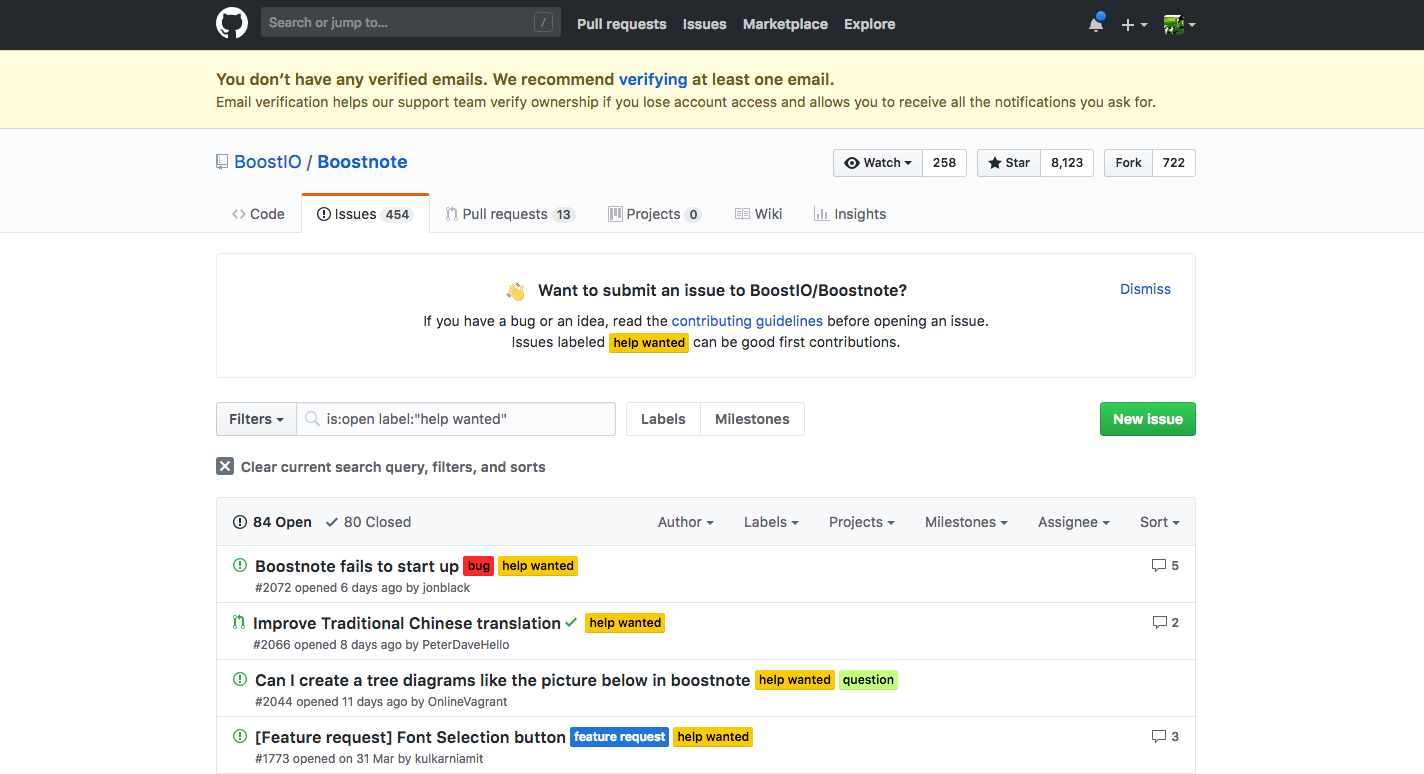Click the repository book icon beside BoostIO
Viewport: 1424px width, 774px height.
coord(222,162)
